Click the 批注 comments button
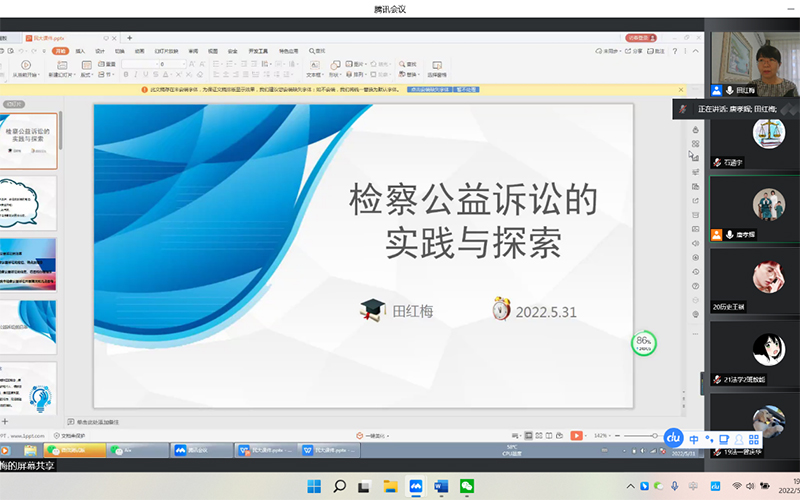The width and height of the screenshot is (800, 500). coord(656,51)
